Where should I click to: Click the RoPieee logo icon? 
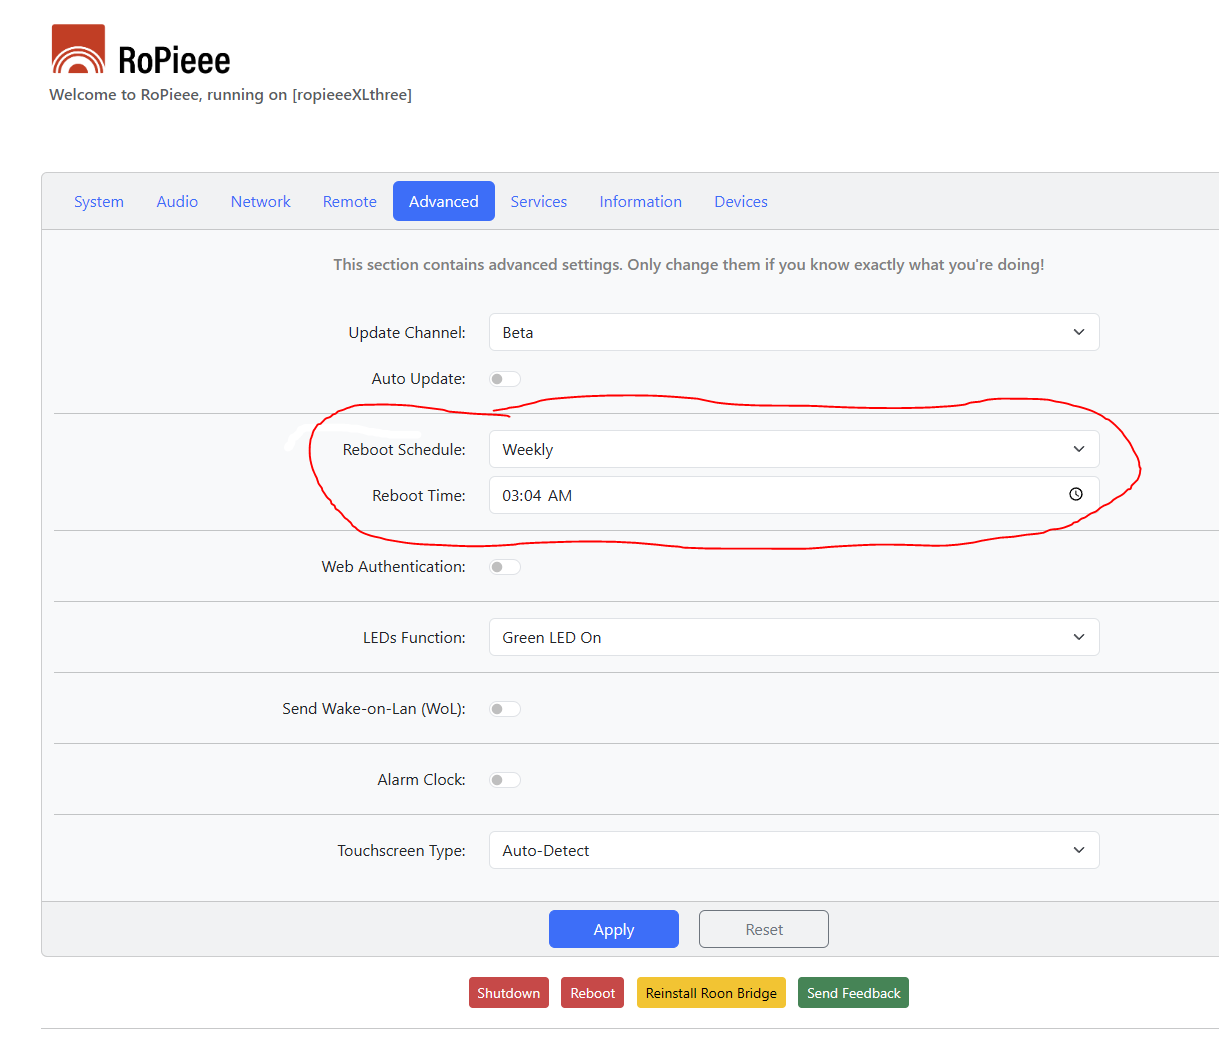(78, 50)
